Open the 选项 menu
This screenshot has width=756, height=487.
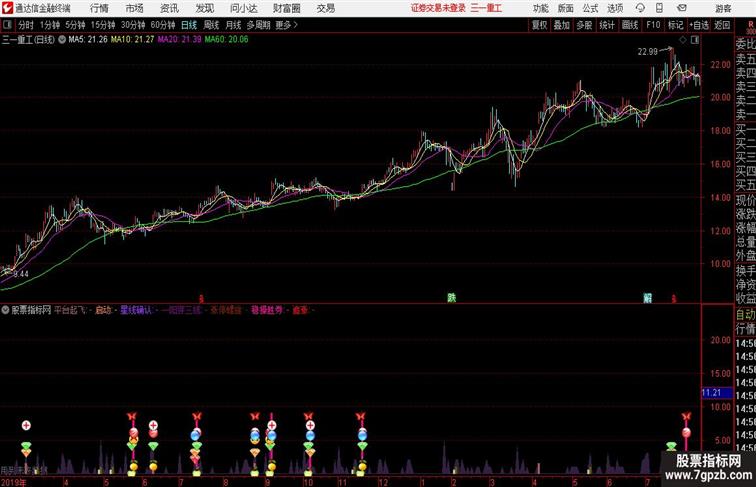[x=615, y=8]
